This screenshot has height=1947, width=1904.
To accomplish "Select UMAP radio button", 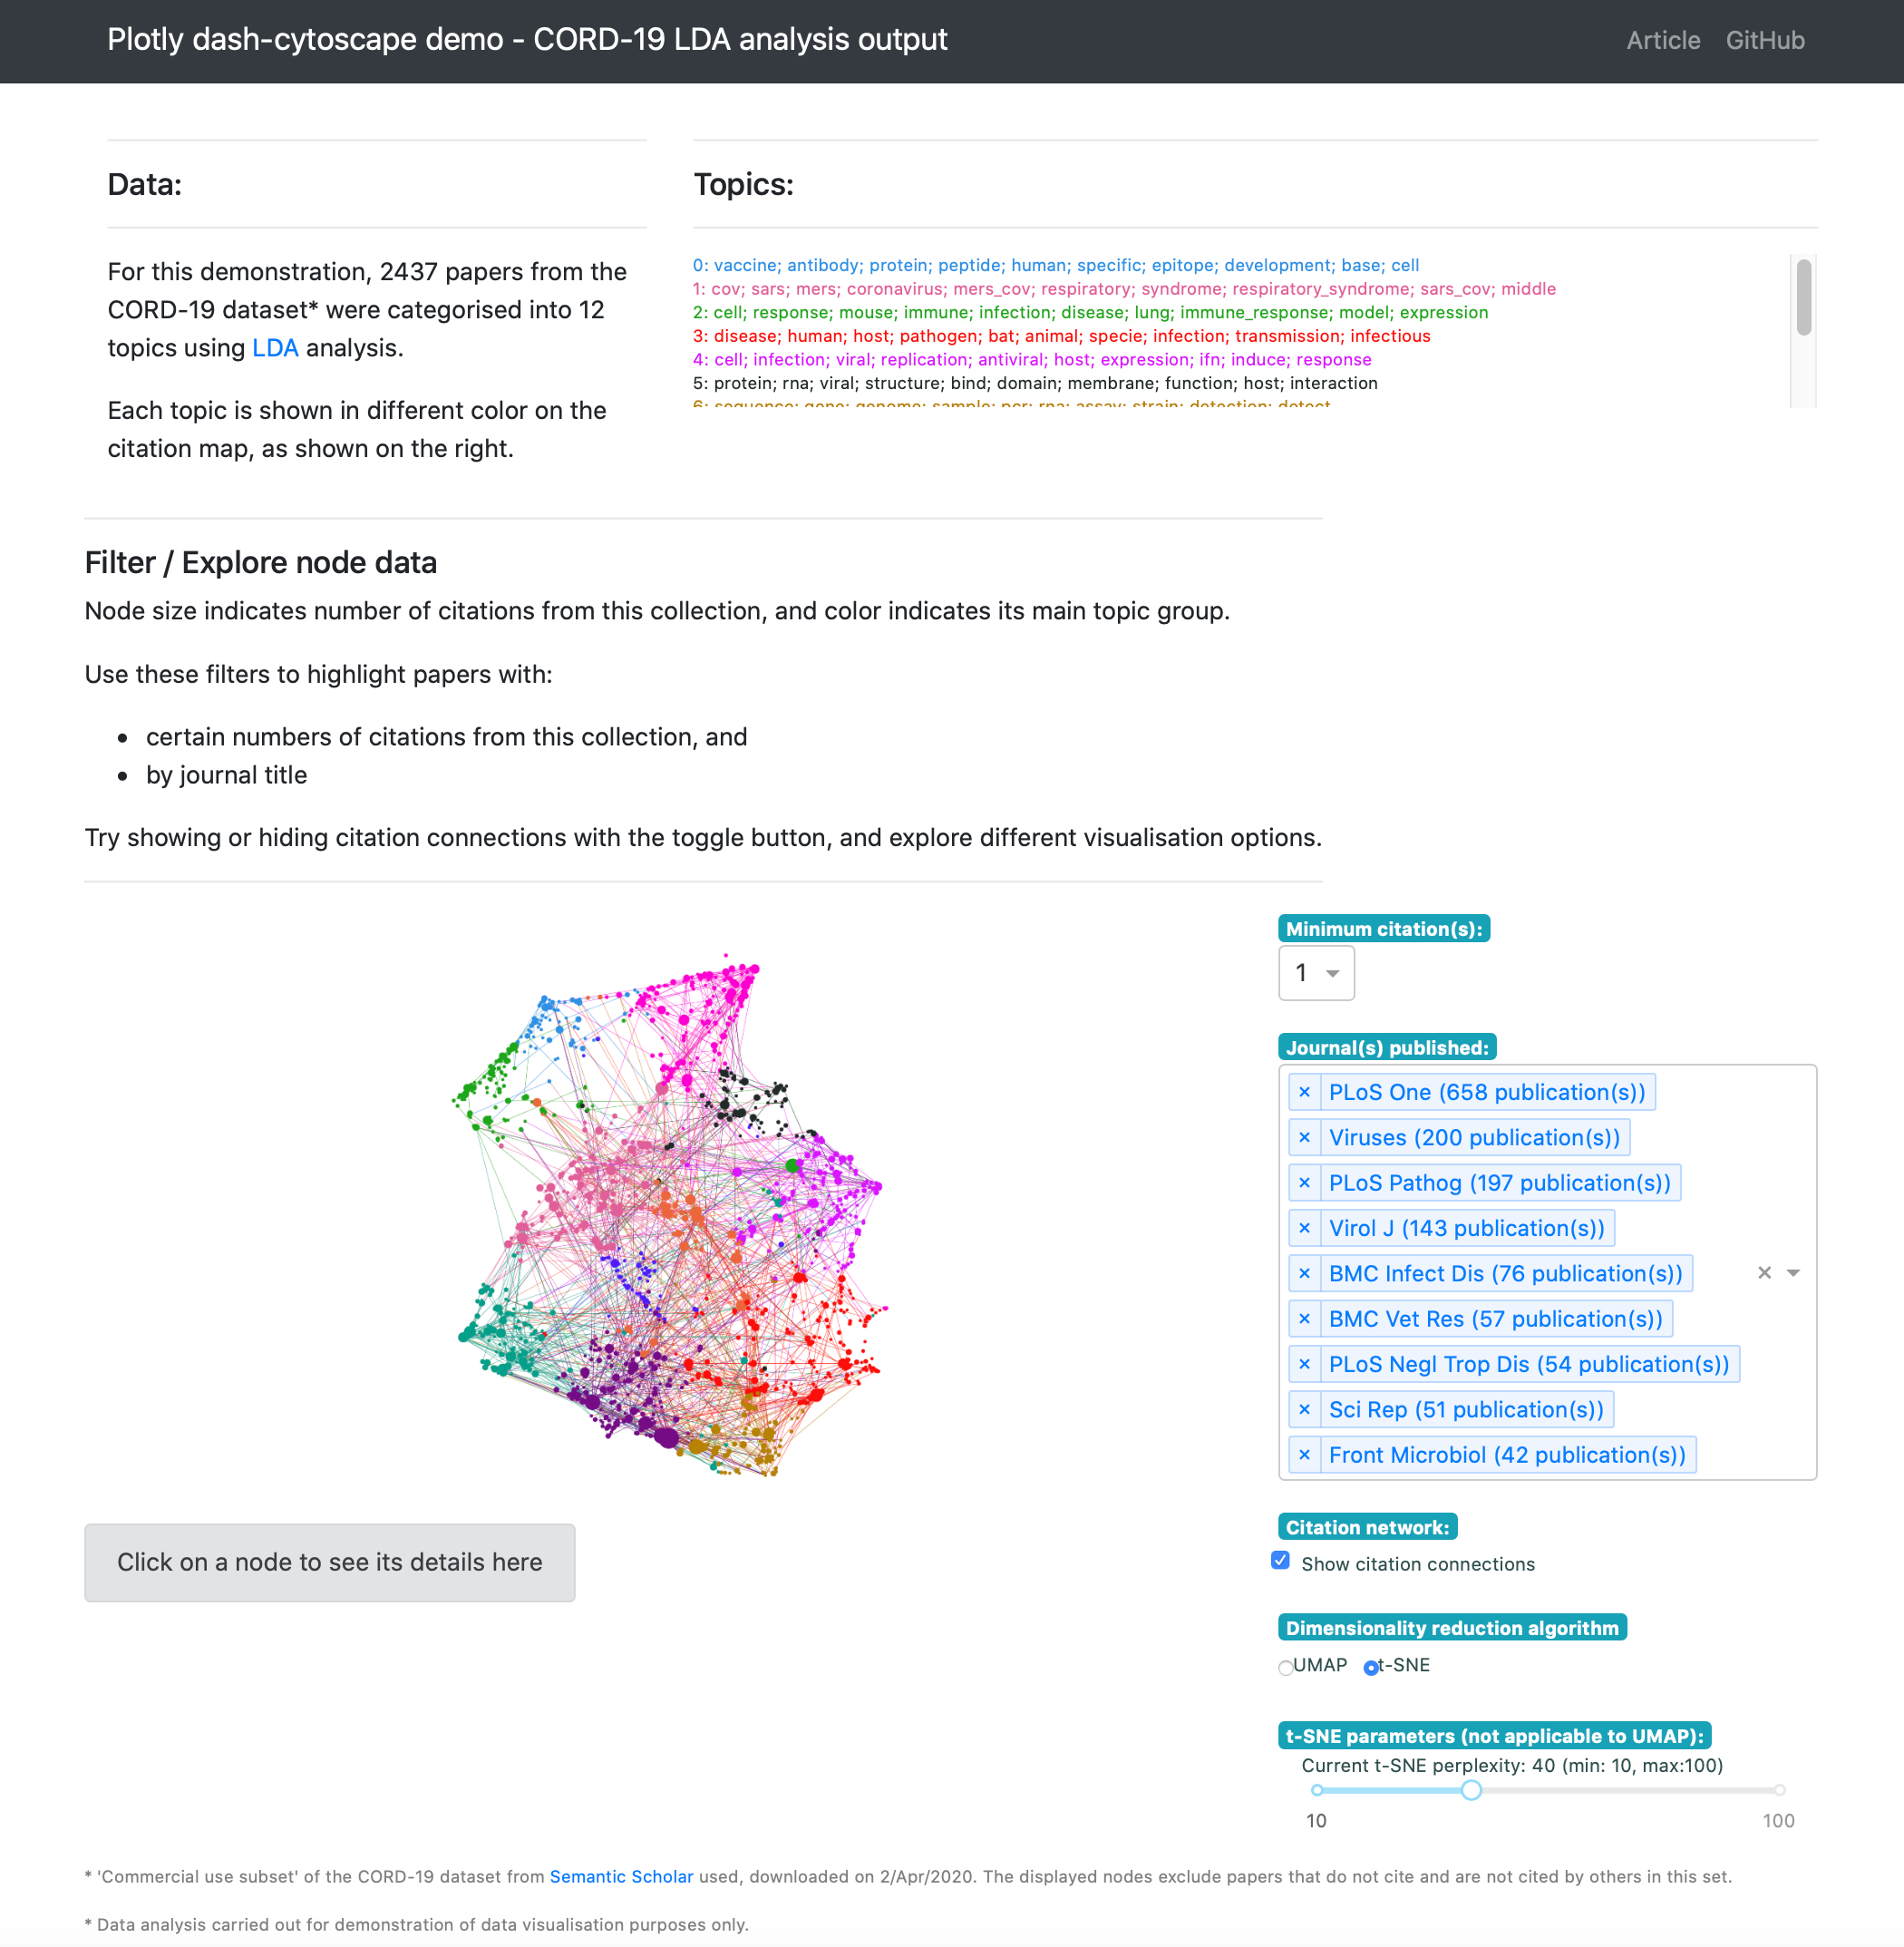I will [1286, 1667].
